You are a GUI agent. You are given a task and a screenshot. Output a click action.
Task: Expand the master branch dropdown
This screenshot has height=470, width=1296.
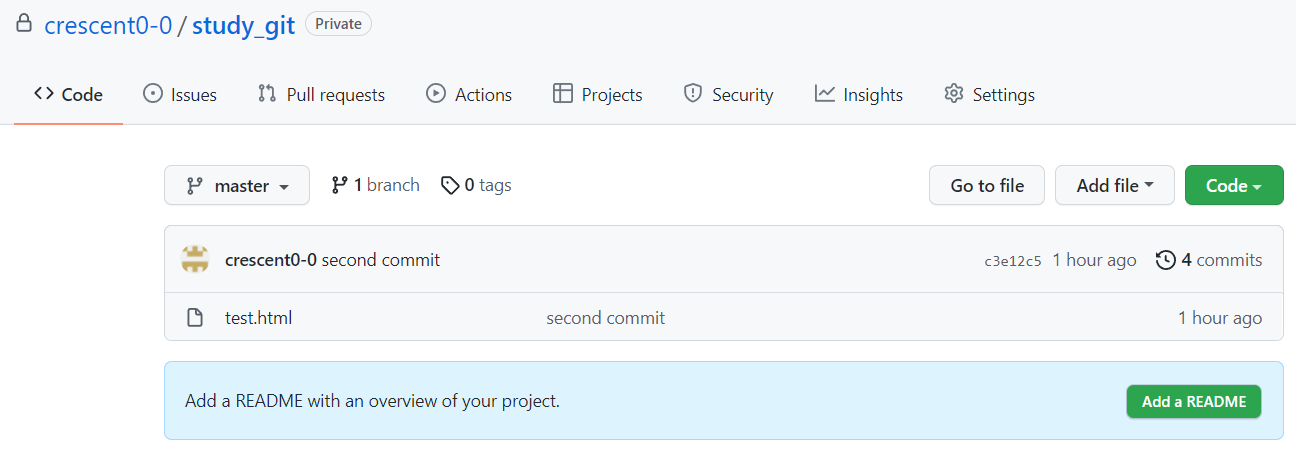tap(237, 185)
